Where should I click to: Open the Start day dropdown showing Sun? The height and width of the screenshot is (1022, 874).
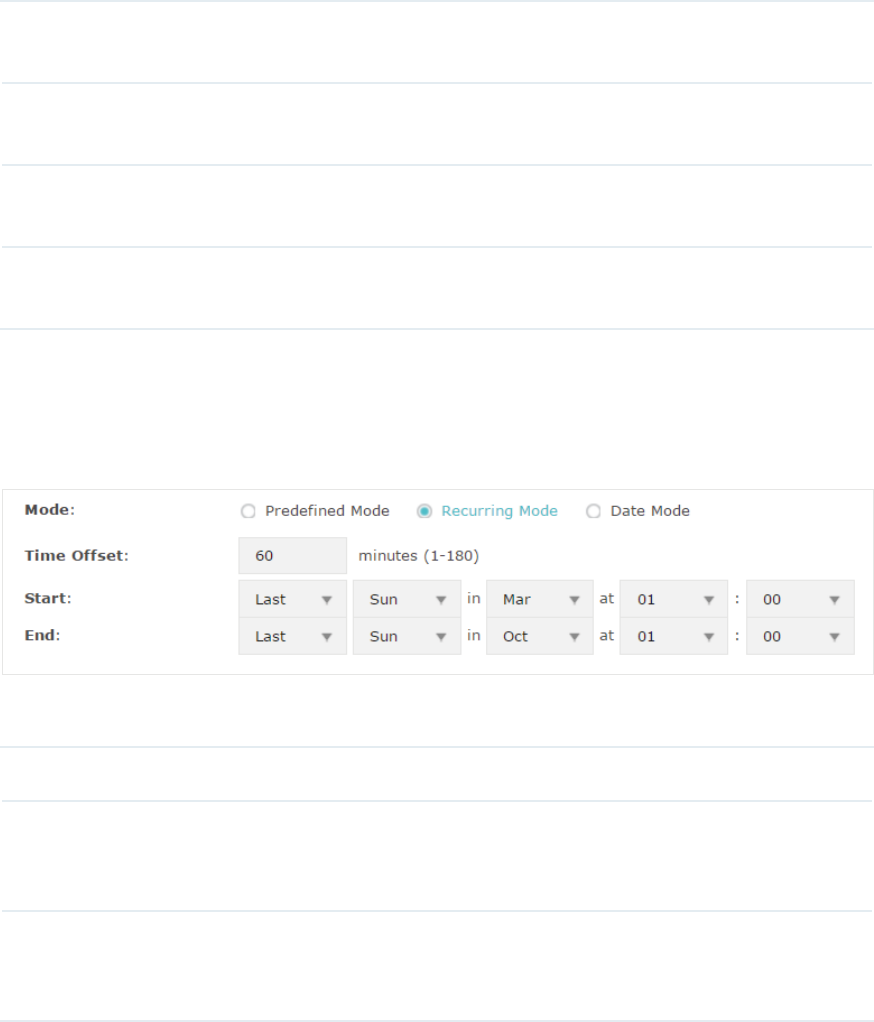click(407, 599)
